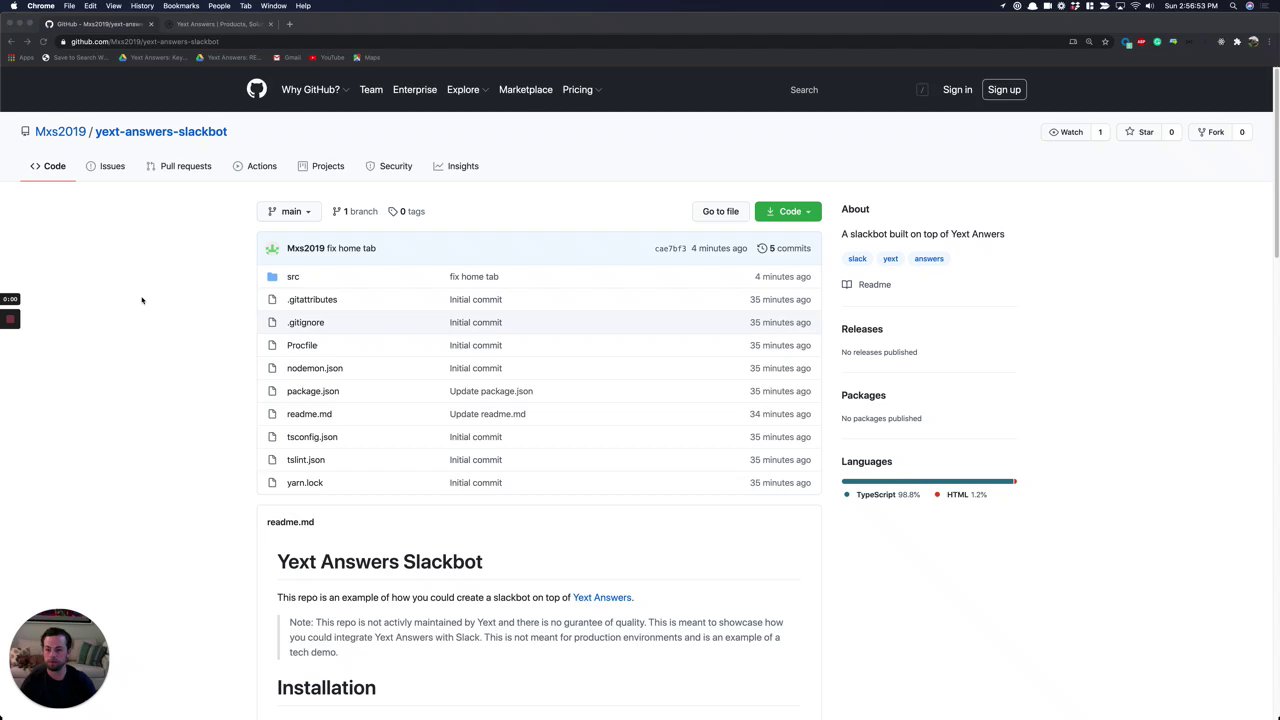Viewport: 1280px width, 720px height.
Task: View the 0 tags link
Action: [407, 212]
